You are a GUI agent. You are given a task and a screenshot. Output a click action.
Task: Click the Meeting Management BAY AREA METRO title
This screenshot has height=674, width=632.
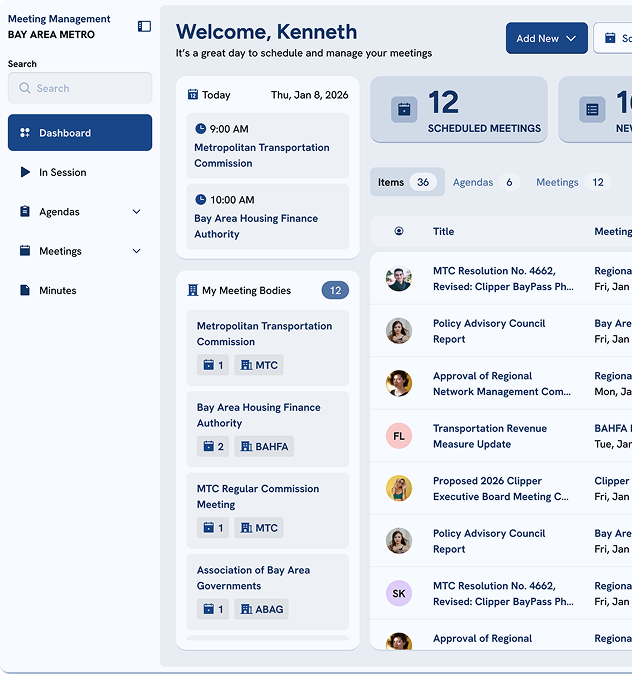coord(59,26)
